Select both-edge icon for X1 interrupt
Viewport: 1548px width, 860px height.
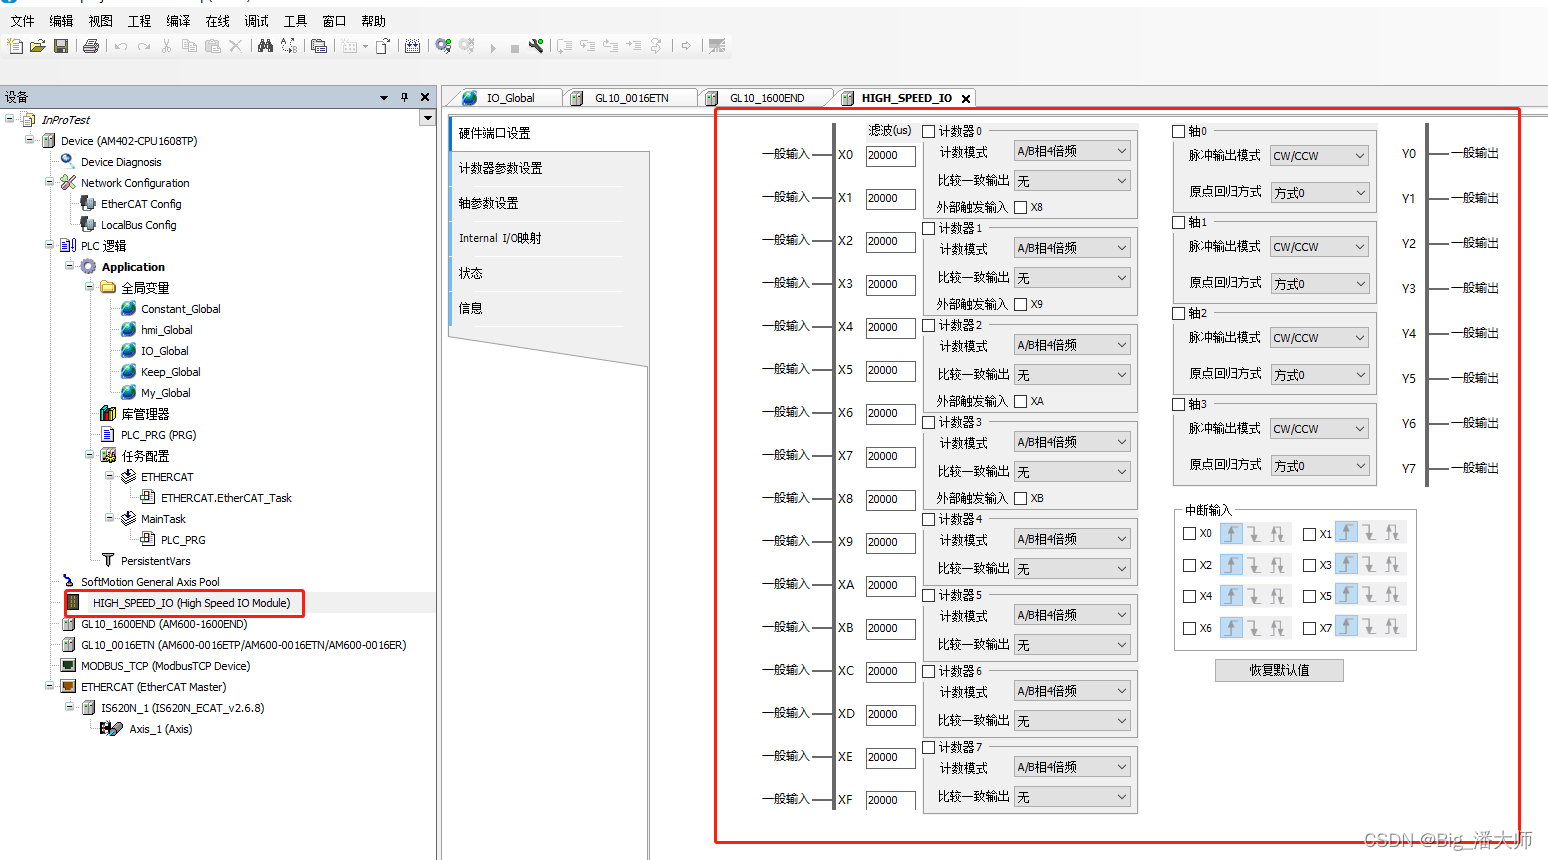point(1392,533)
